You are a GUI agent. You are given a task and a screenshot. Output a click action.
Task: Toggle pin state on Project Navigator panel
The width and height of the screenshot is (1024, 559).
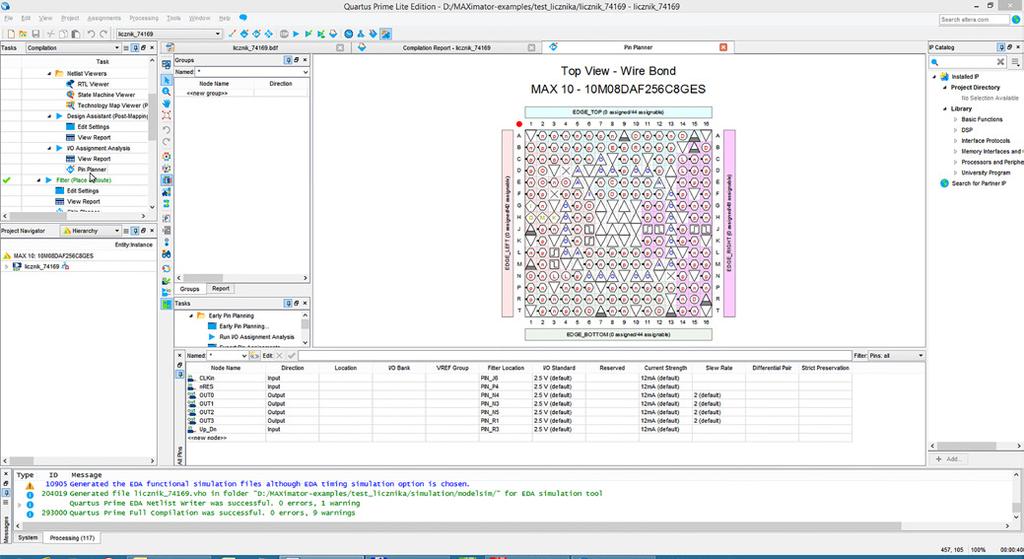point(135,231)
